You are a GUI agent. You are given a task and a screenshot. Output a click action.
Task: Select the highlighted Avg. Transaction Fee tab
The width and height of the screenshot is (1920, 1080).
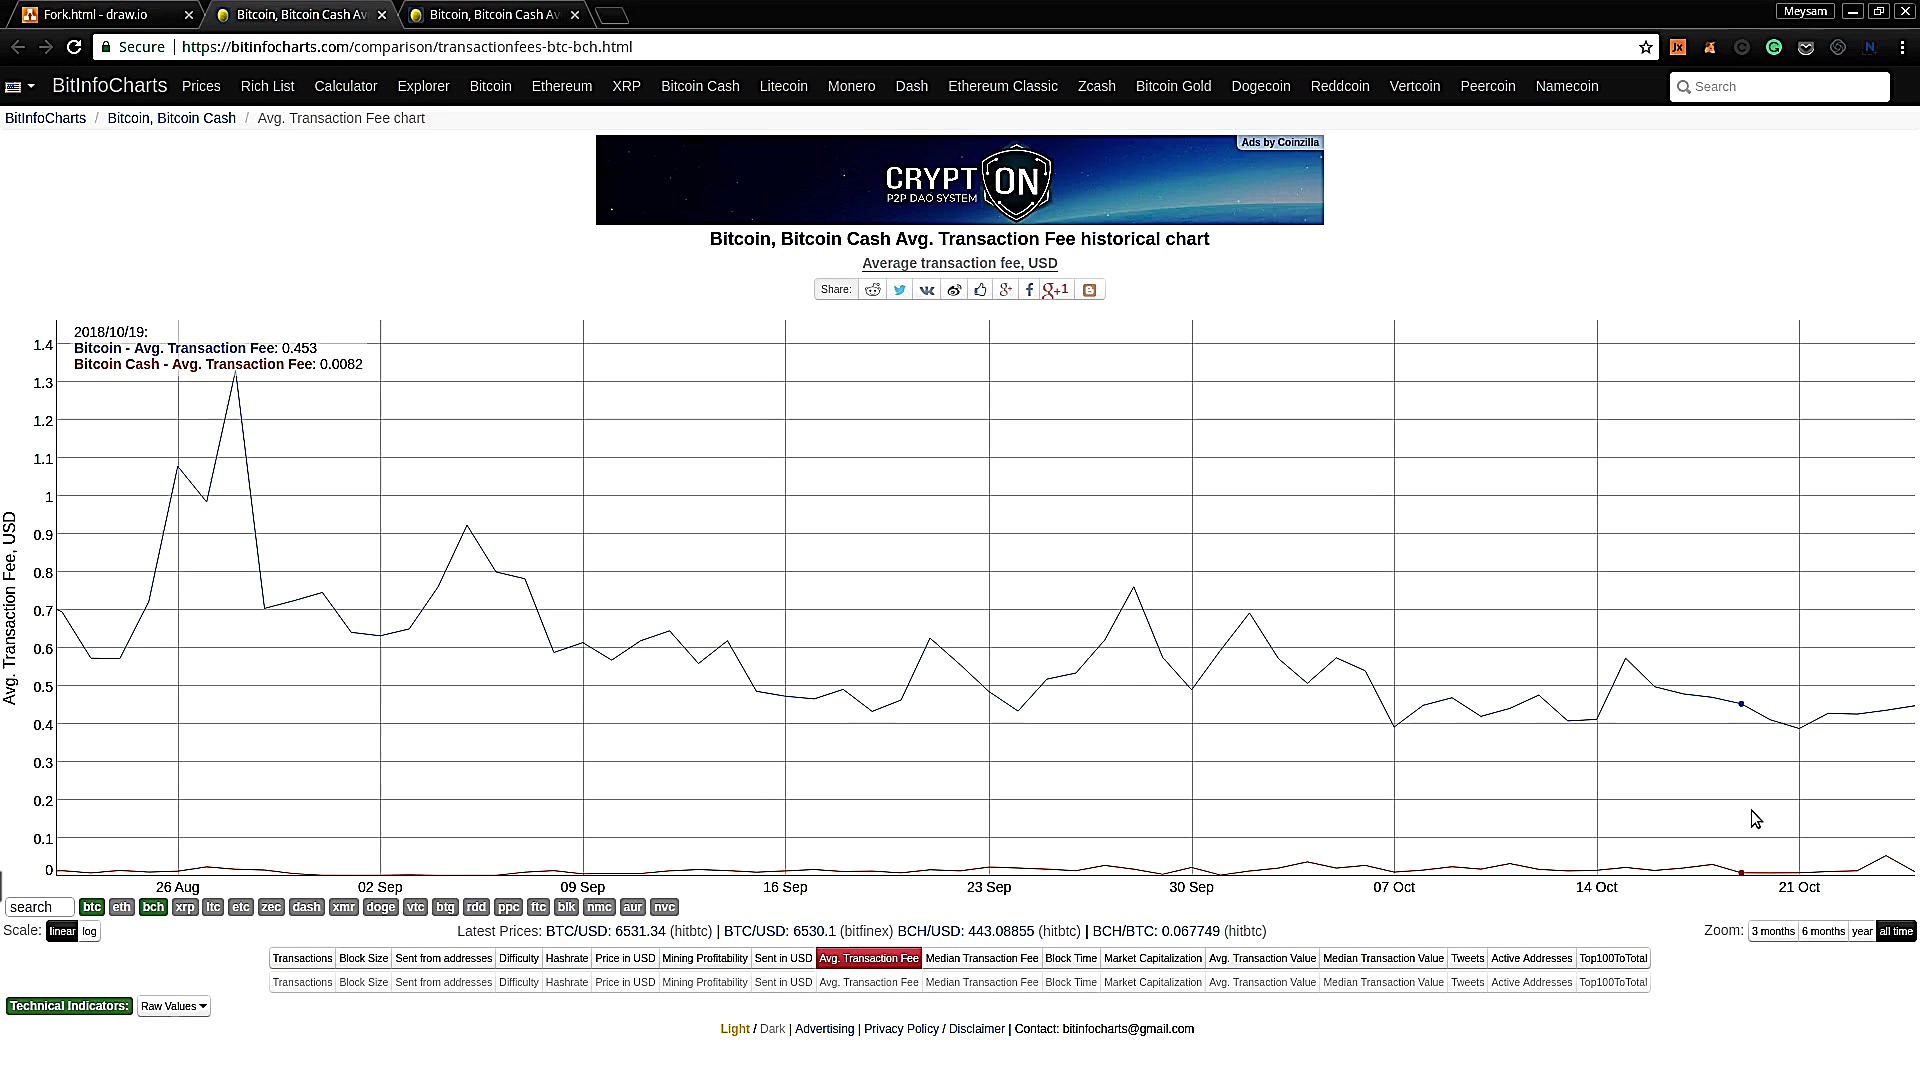tap(869, 959)
